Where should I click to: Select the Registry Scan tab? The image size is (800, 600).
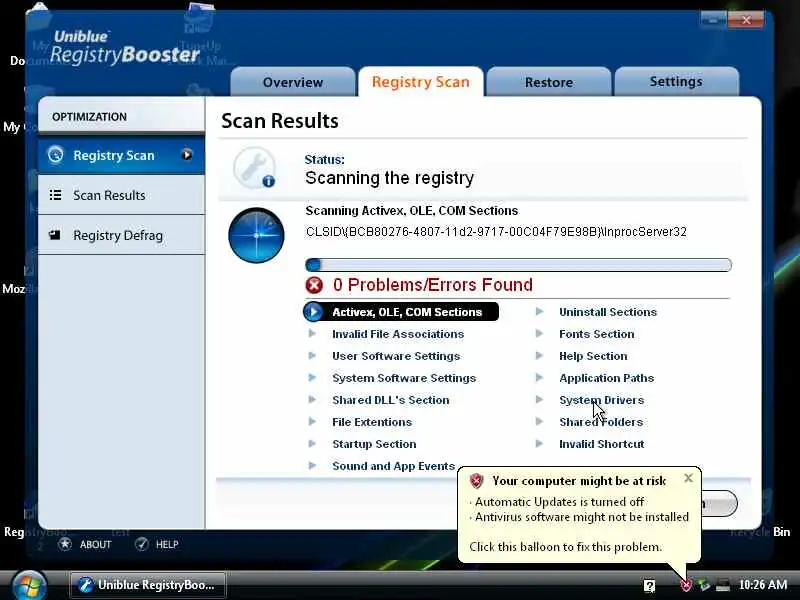421,82
